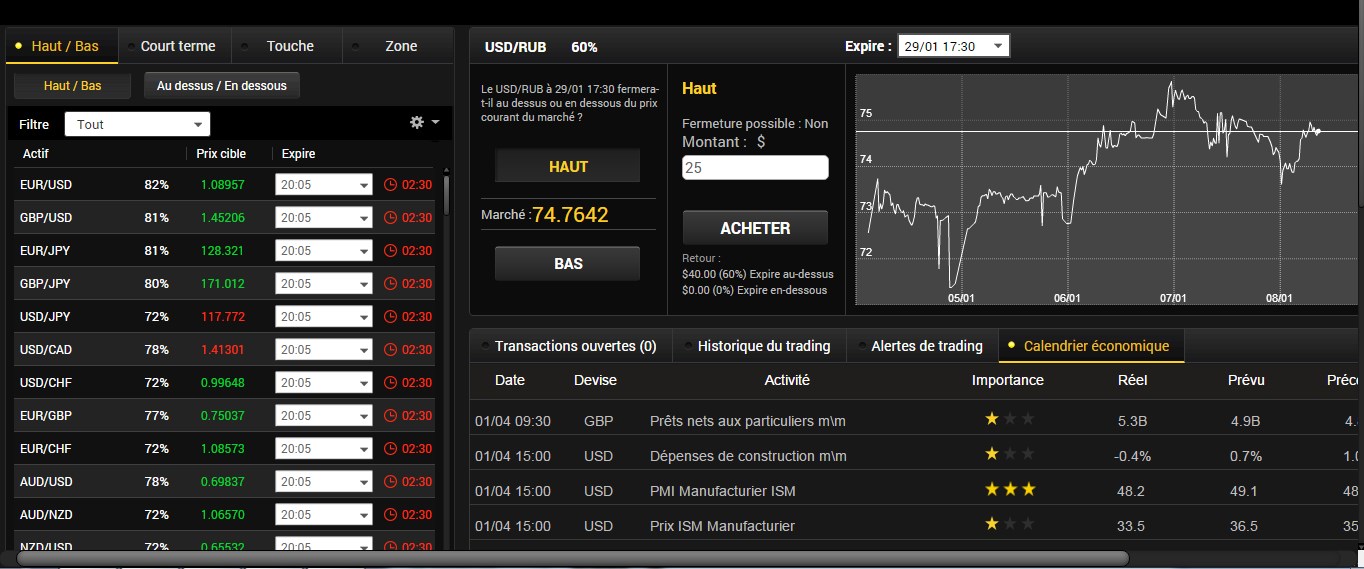
Task: Click importance stars for Prêts nets aux particuliers
Action: (1010, 419)
